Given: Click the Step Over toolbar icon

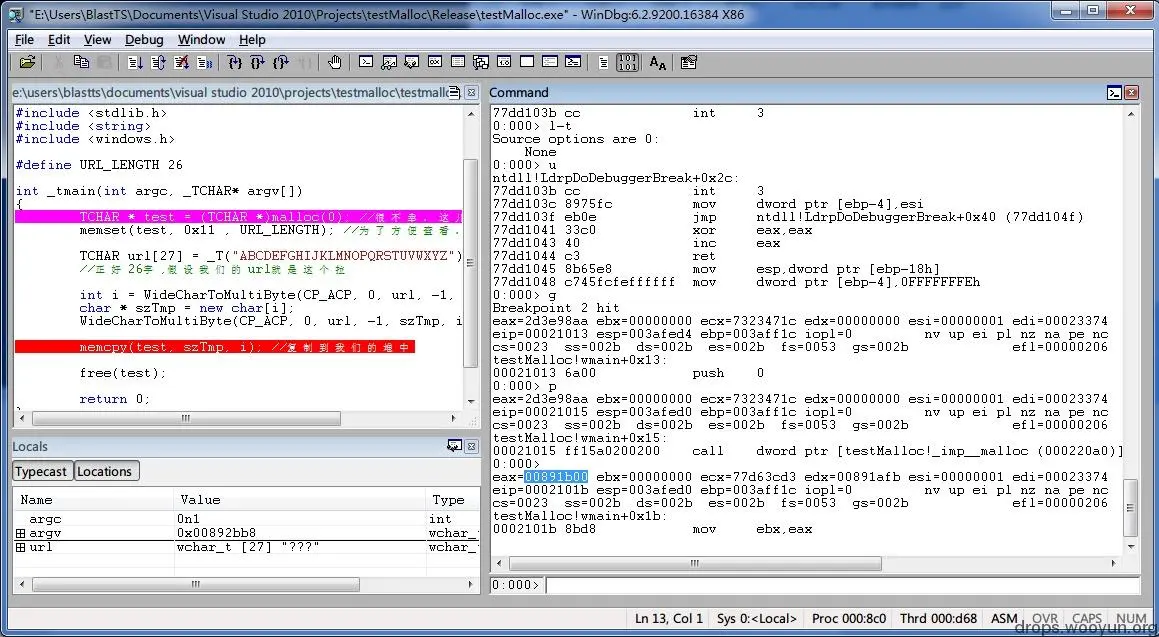Looking at the screenshot, I should (x=257, y=63).
